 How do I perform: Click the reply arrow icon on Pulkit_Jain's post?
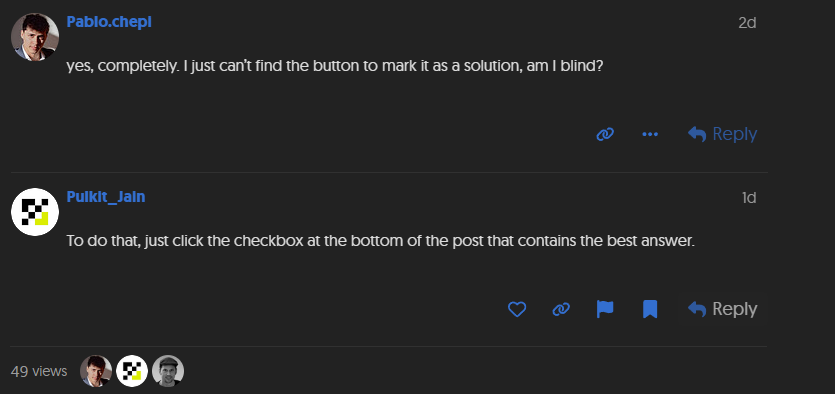coord(697,309)
